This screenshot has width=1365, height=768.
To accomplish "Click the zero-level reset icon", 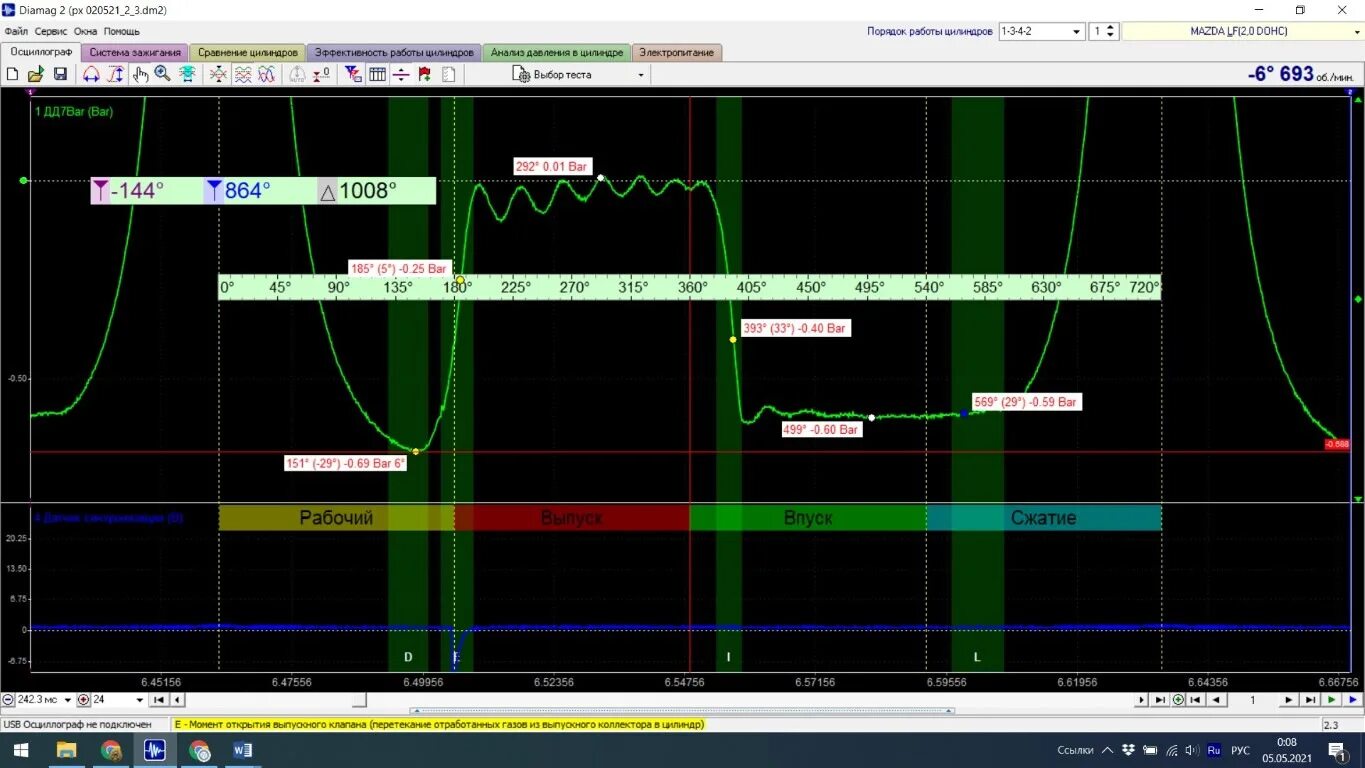I will click(x=320, y=74).
